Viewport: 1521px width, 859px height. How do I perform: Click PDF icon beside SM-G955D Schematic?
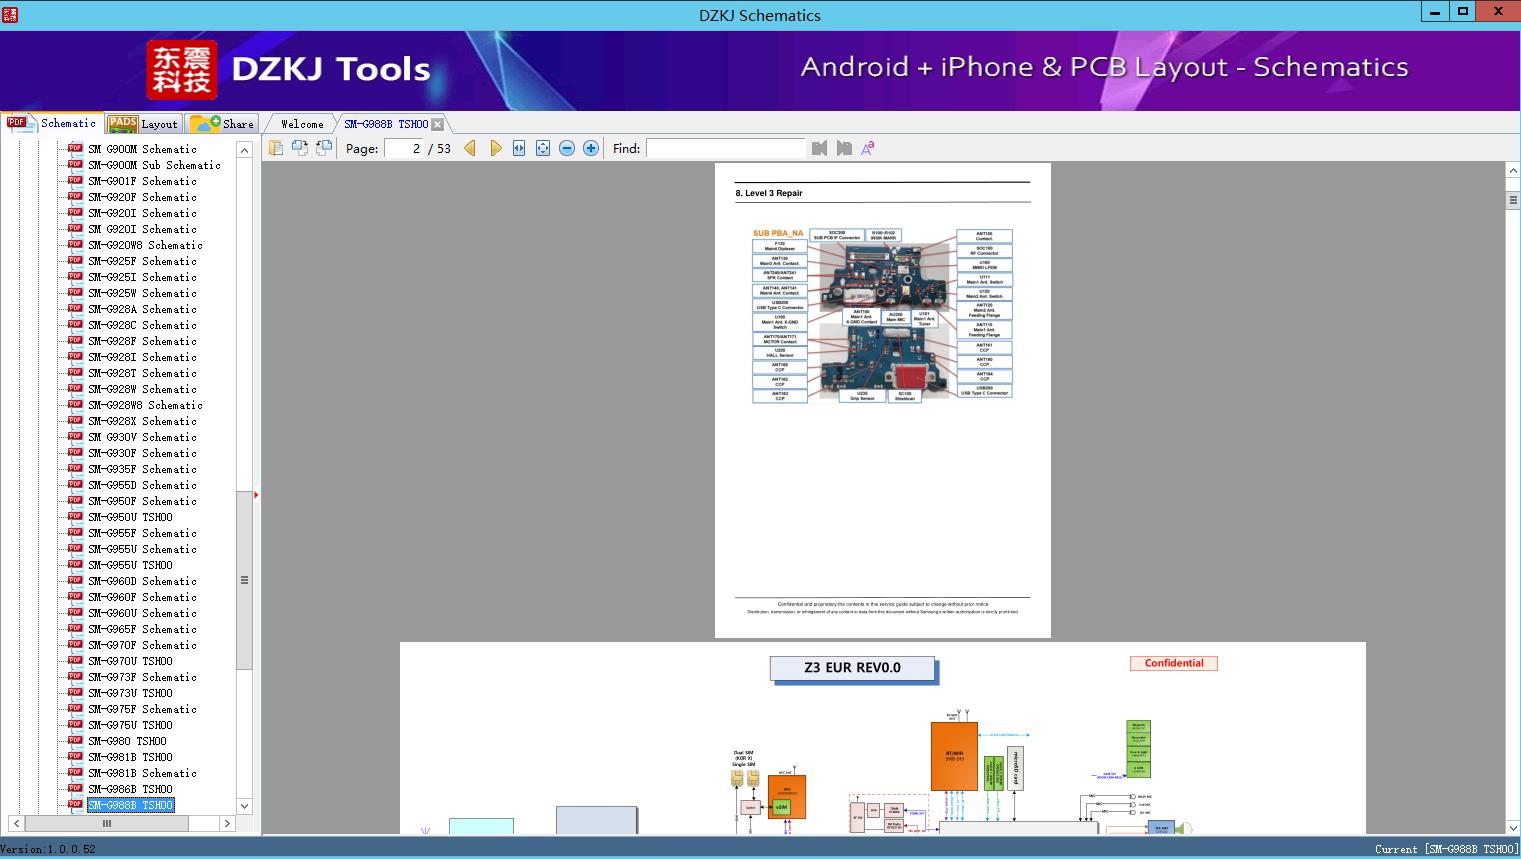coord(75,484)
